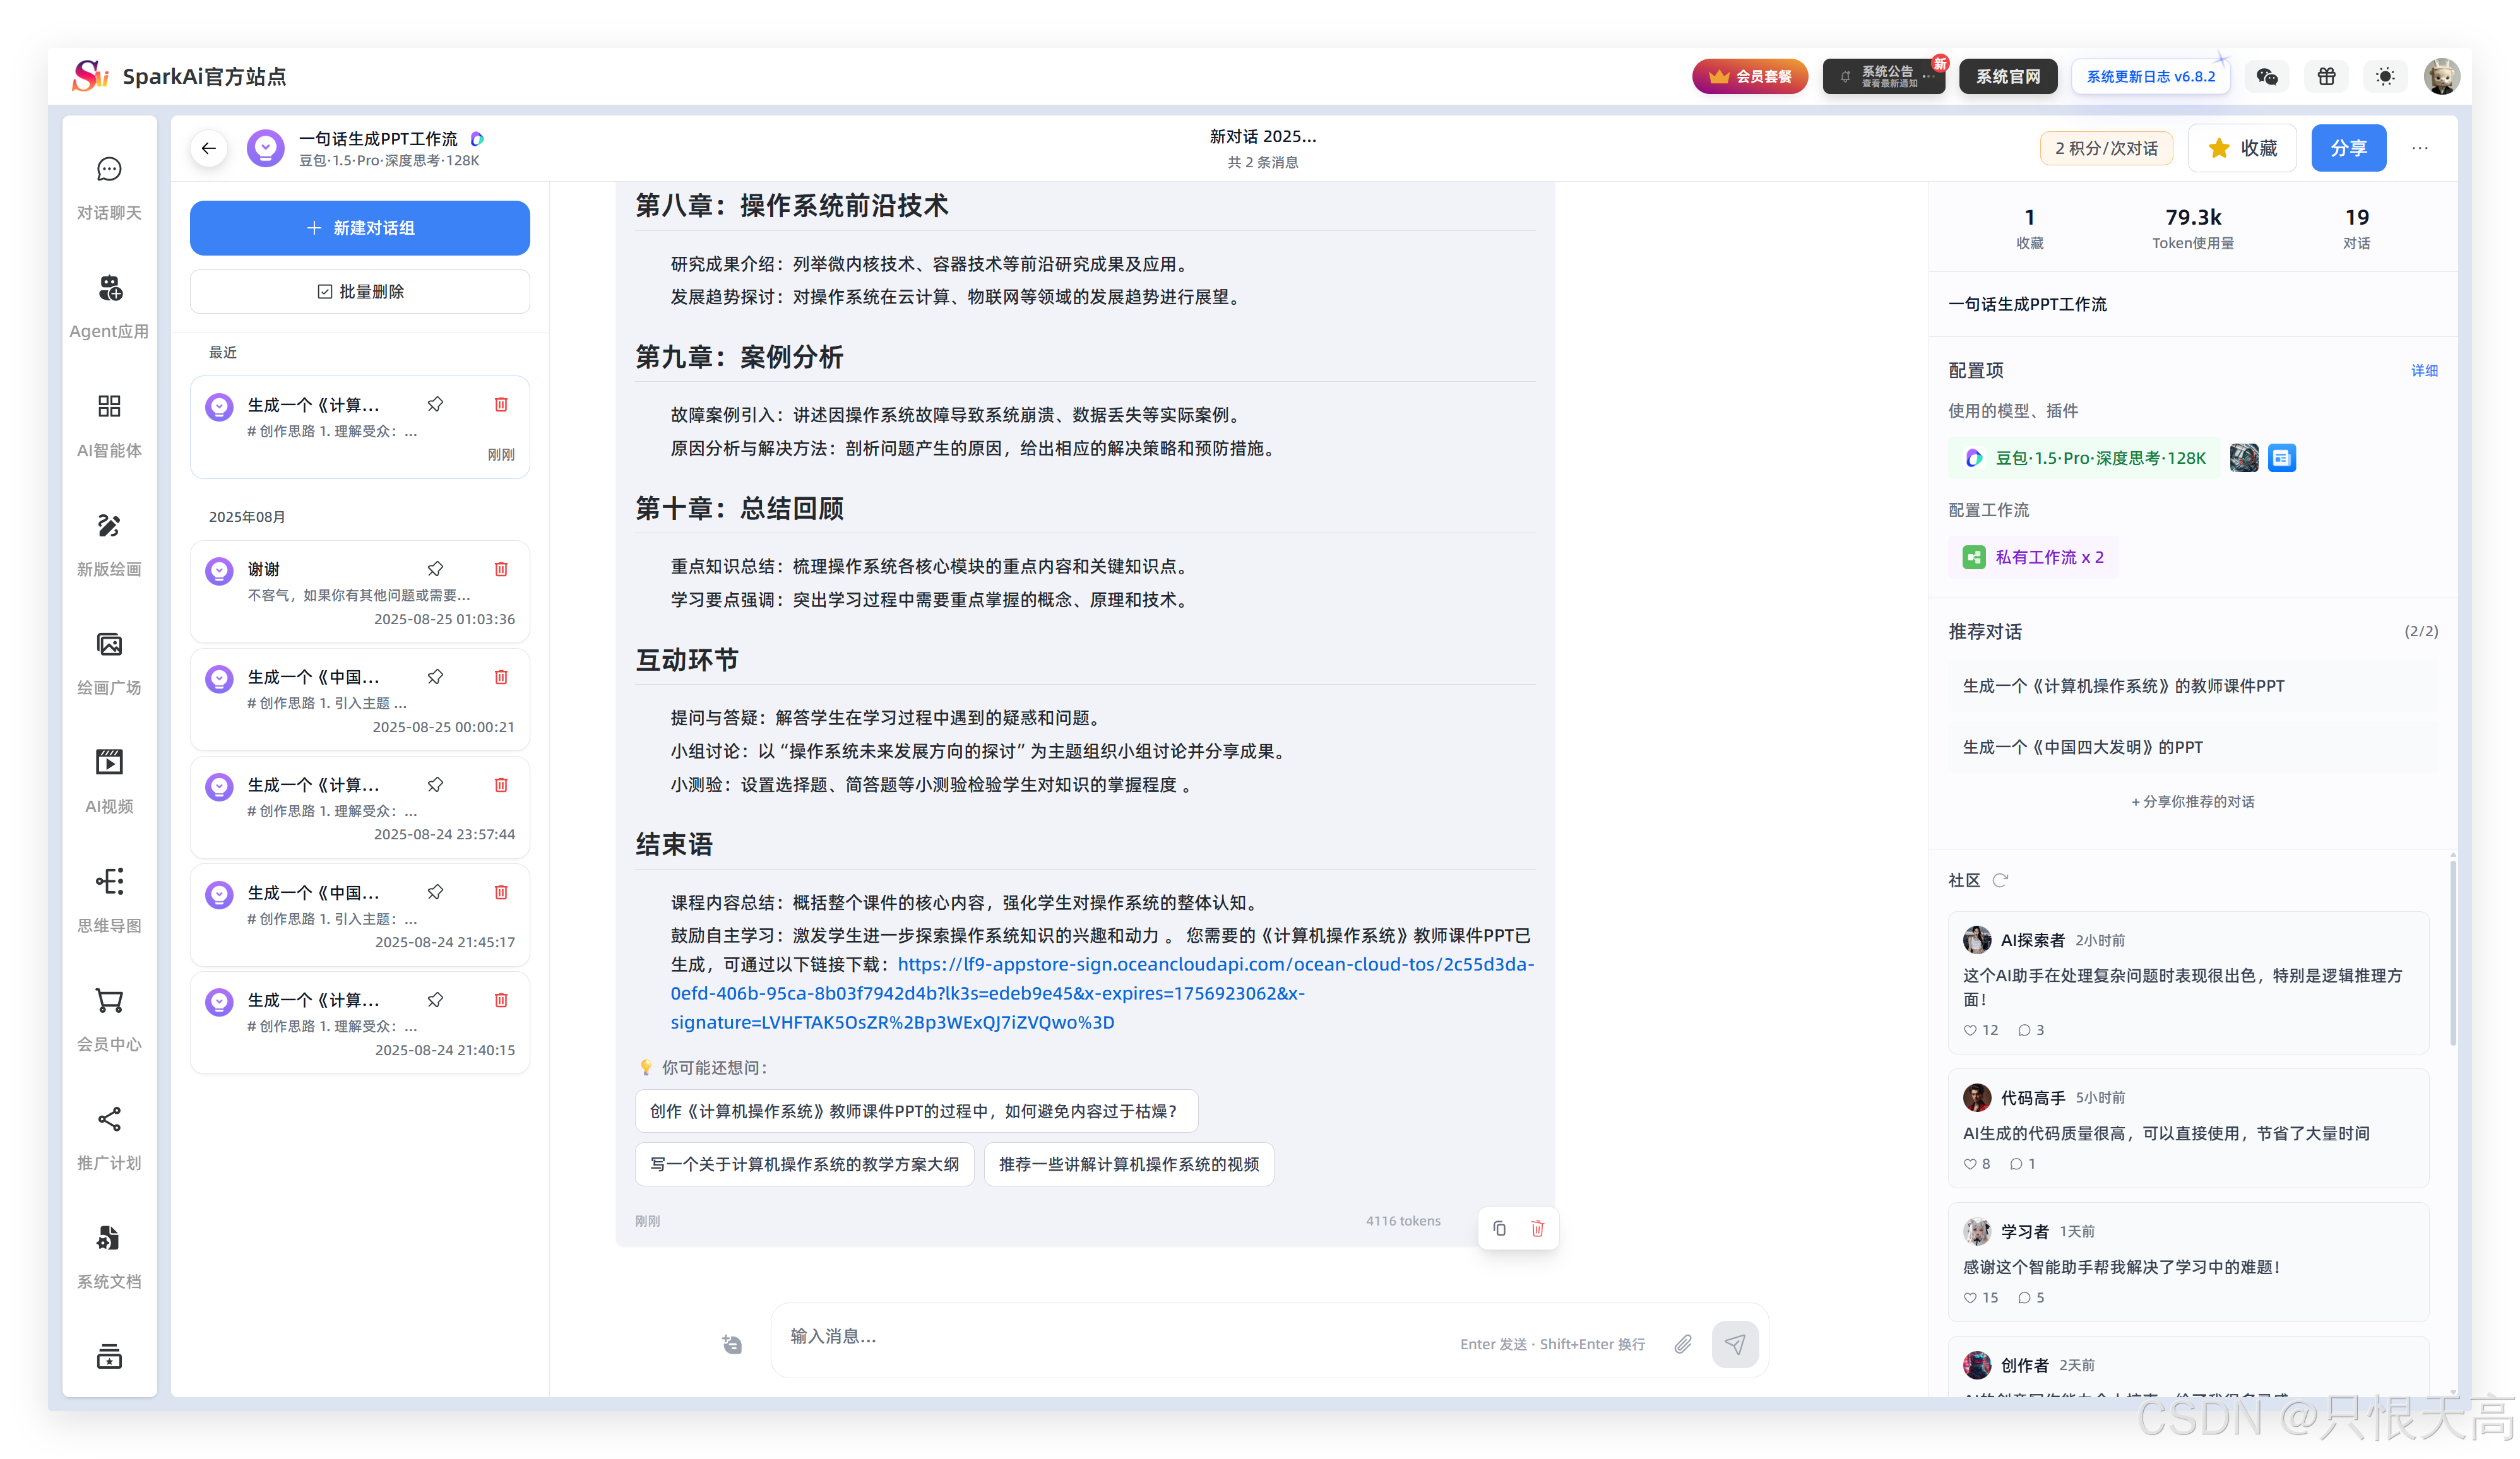Select recommended 《中国四大发明》的PPT
This screenshot has height=1459, width=2520.
tap(2192, 747)
